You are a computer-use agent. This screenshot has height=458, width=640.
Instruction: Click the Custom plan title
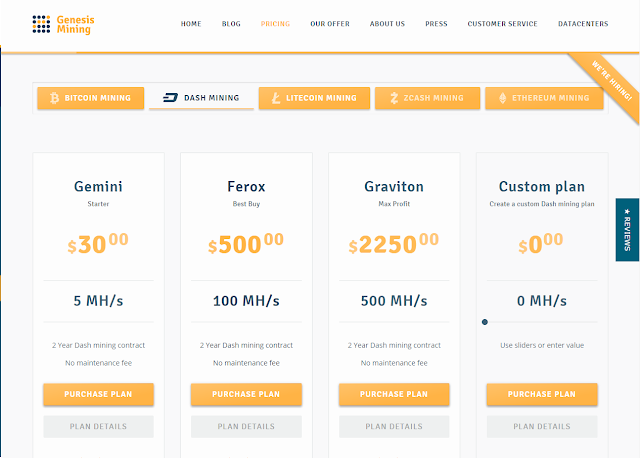pyautogui.click(x=542, y=187)
